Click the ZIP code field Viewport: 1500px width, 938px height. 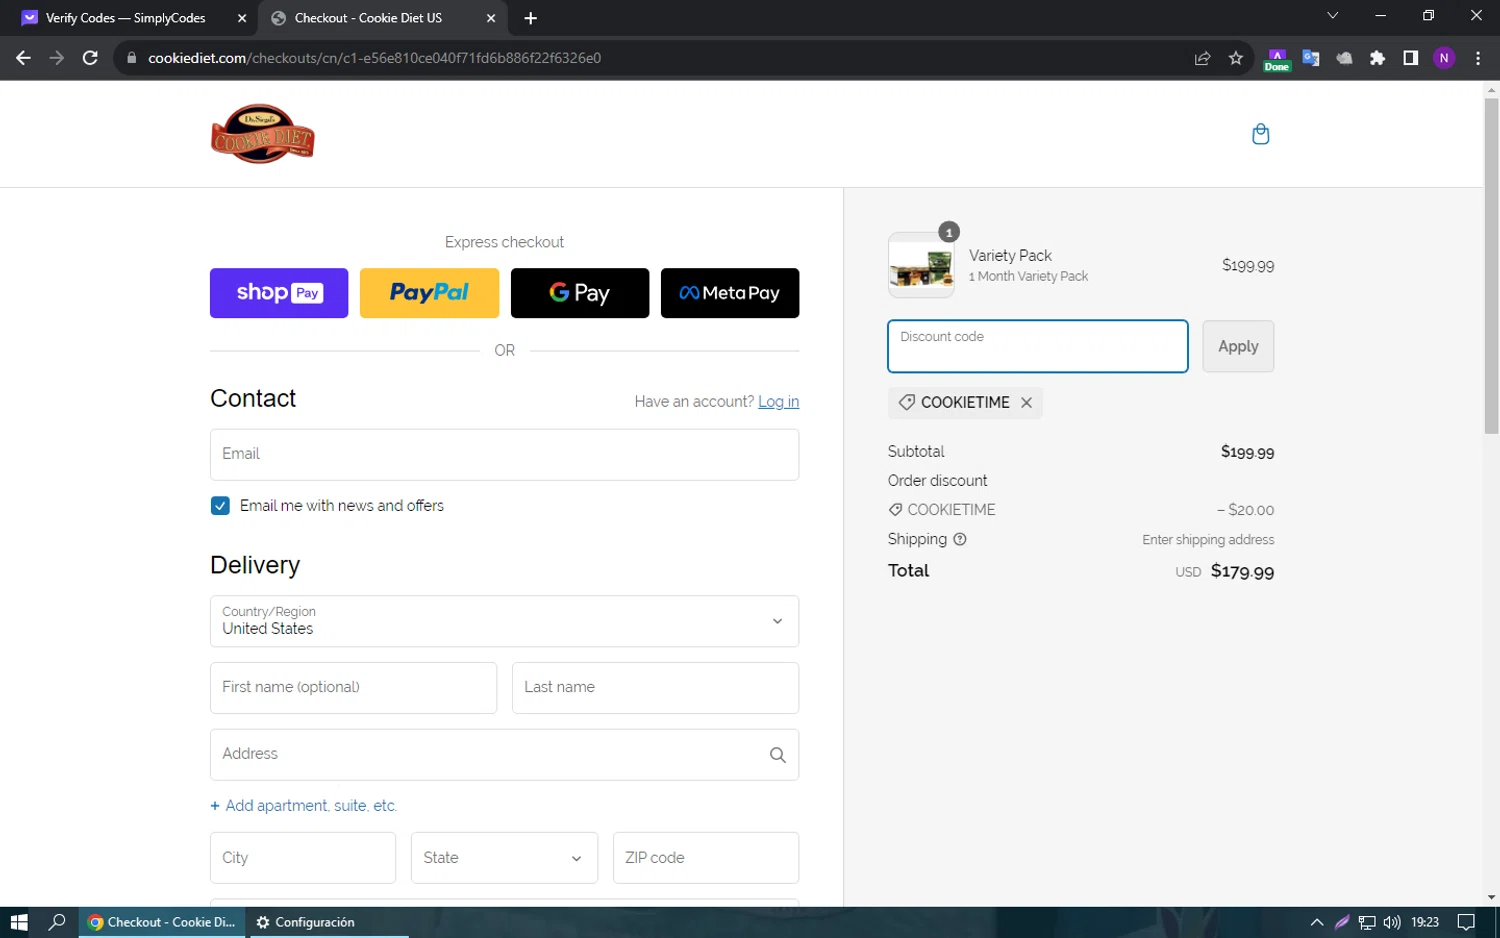(706, 858)
